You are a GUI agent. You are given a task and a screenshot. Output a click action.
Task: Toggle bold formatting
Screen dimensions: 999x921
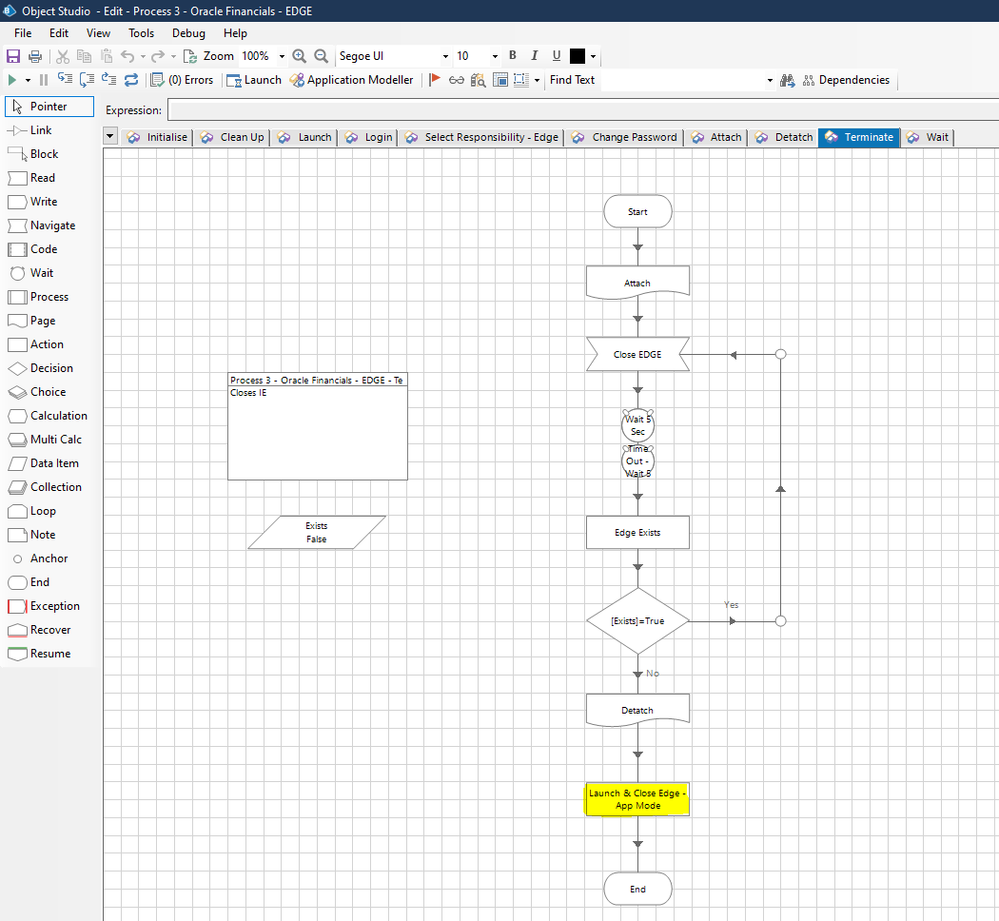click(513, 56)
